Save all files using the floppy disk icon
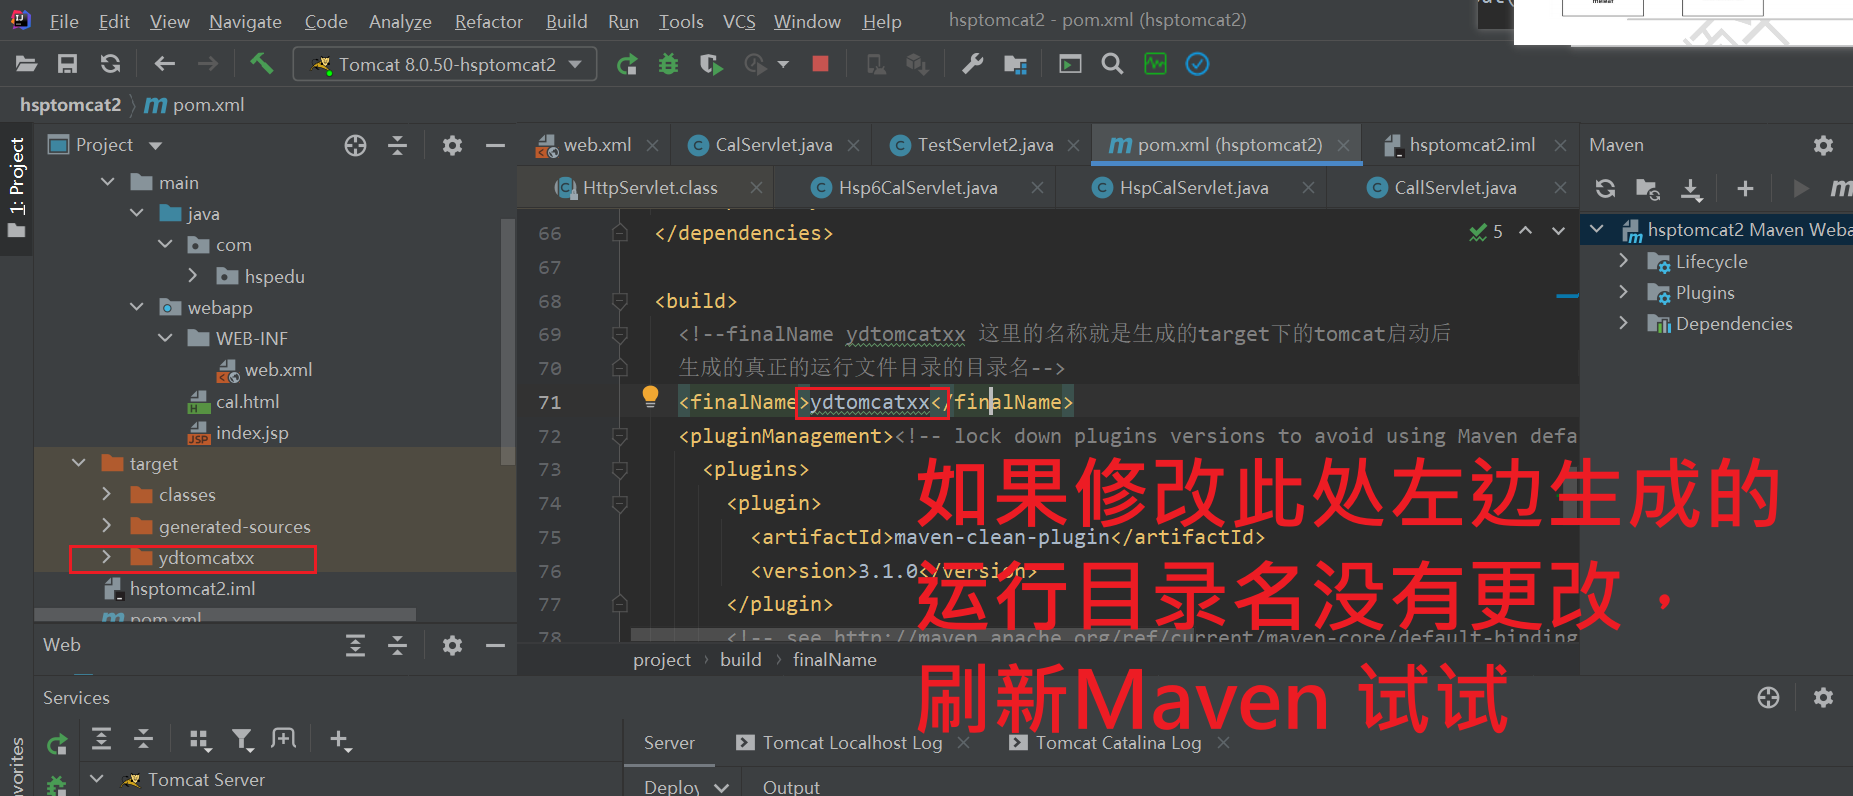The image size is (1853, 796). tap(67, 64)
